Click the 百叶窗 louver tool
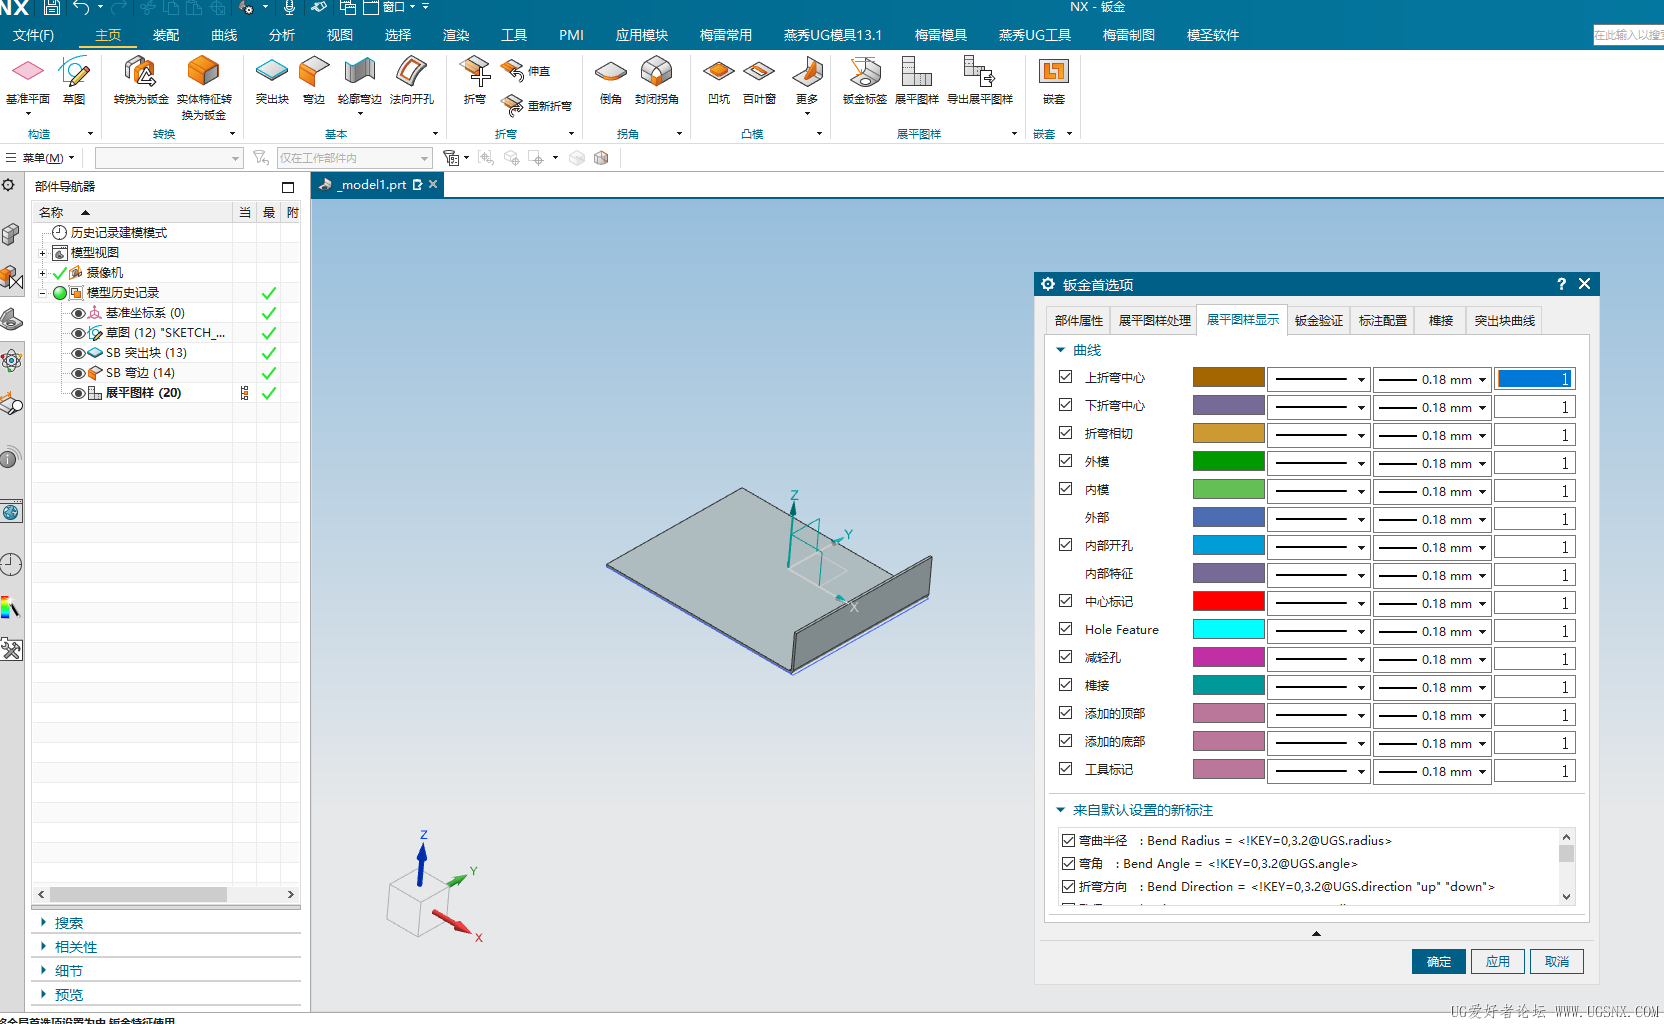The width and height of the screenshot is (1664, 1024). 760,80
